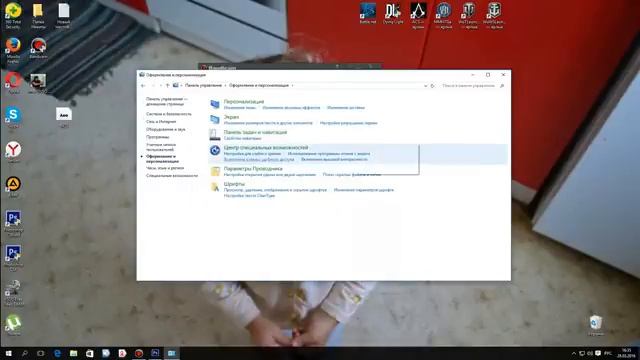The width and height of the screenshot is (640, 360).
Task: Go to Часы, язык и регион in sidebar
Action: [x=165, y=168]
